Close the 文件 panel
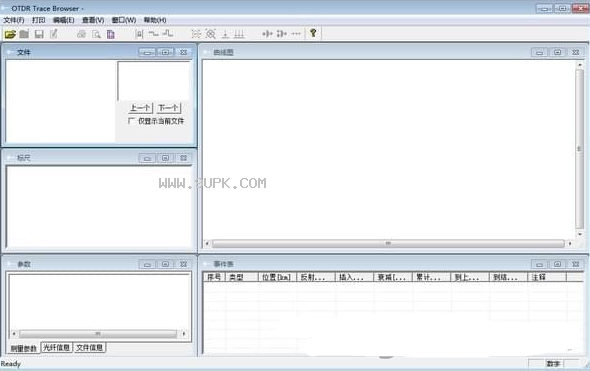Viewport: 590px width, 371px height. coord(184,52)
